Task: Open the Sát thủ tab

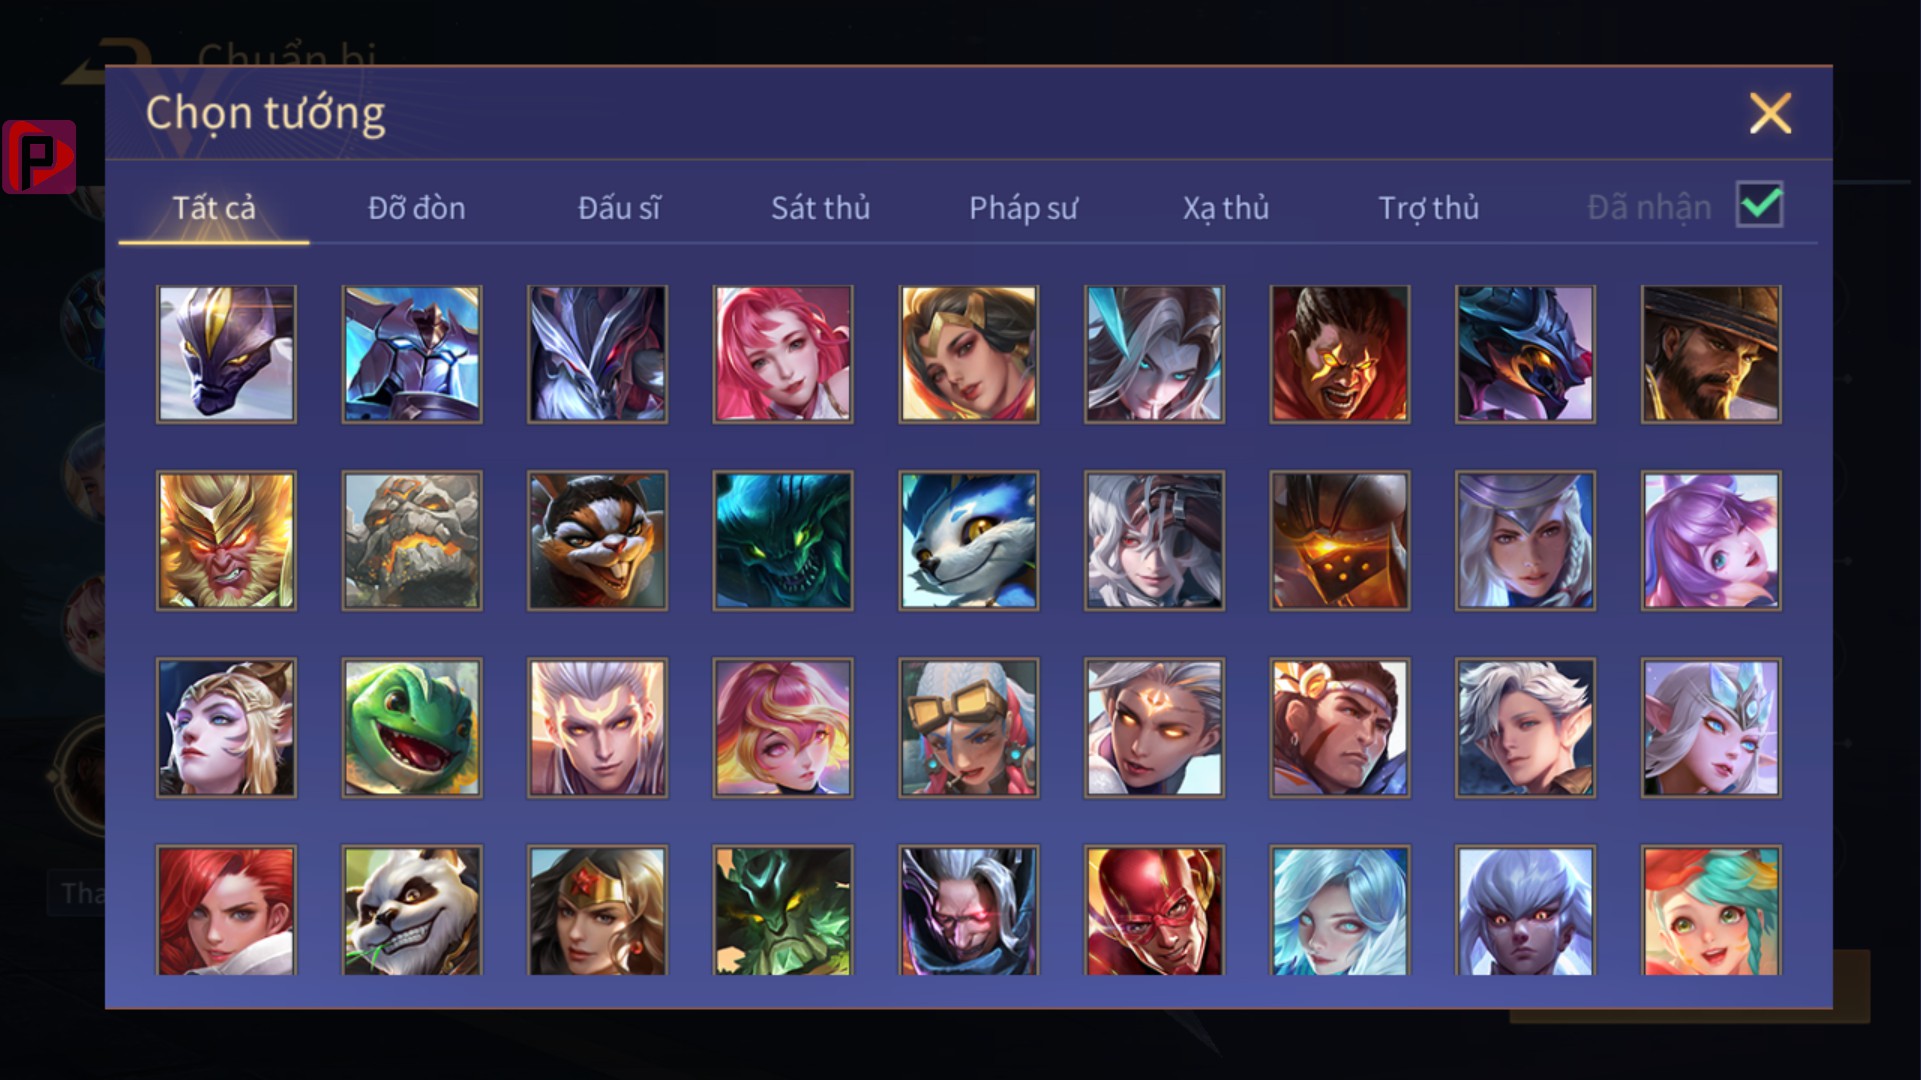Action: (x=820, y=208)
